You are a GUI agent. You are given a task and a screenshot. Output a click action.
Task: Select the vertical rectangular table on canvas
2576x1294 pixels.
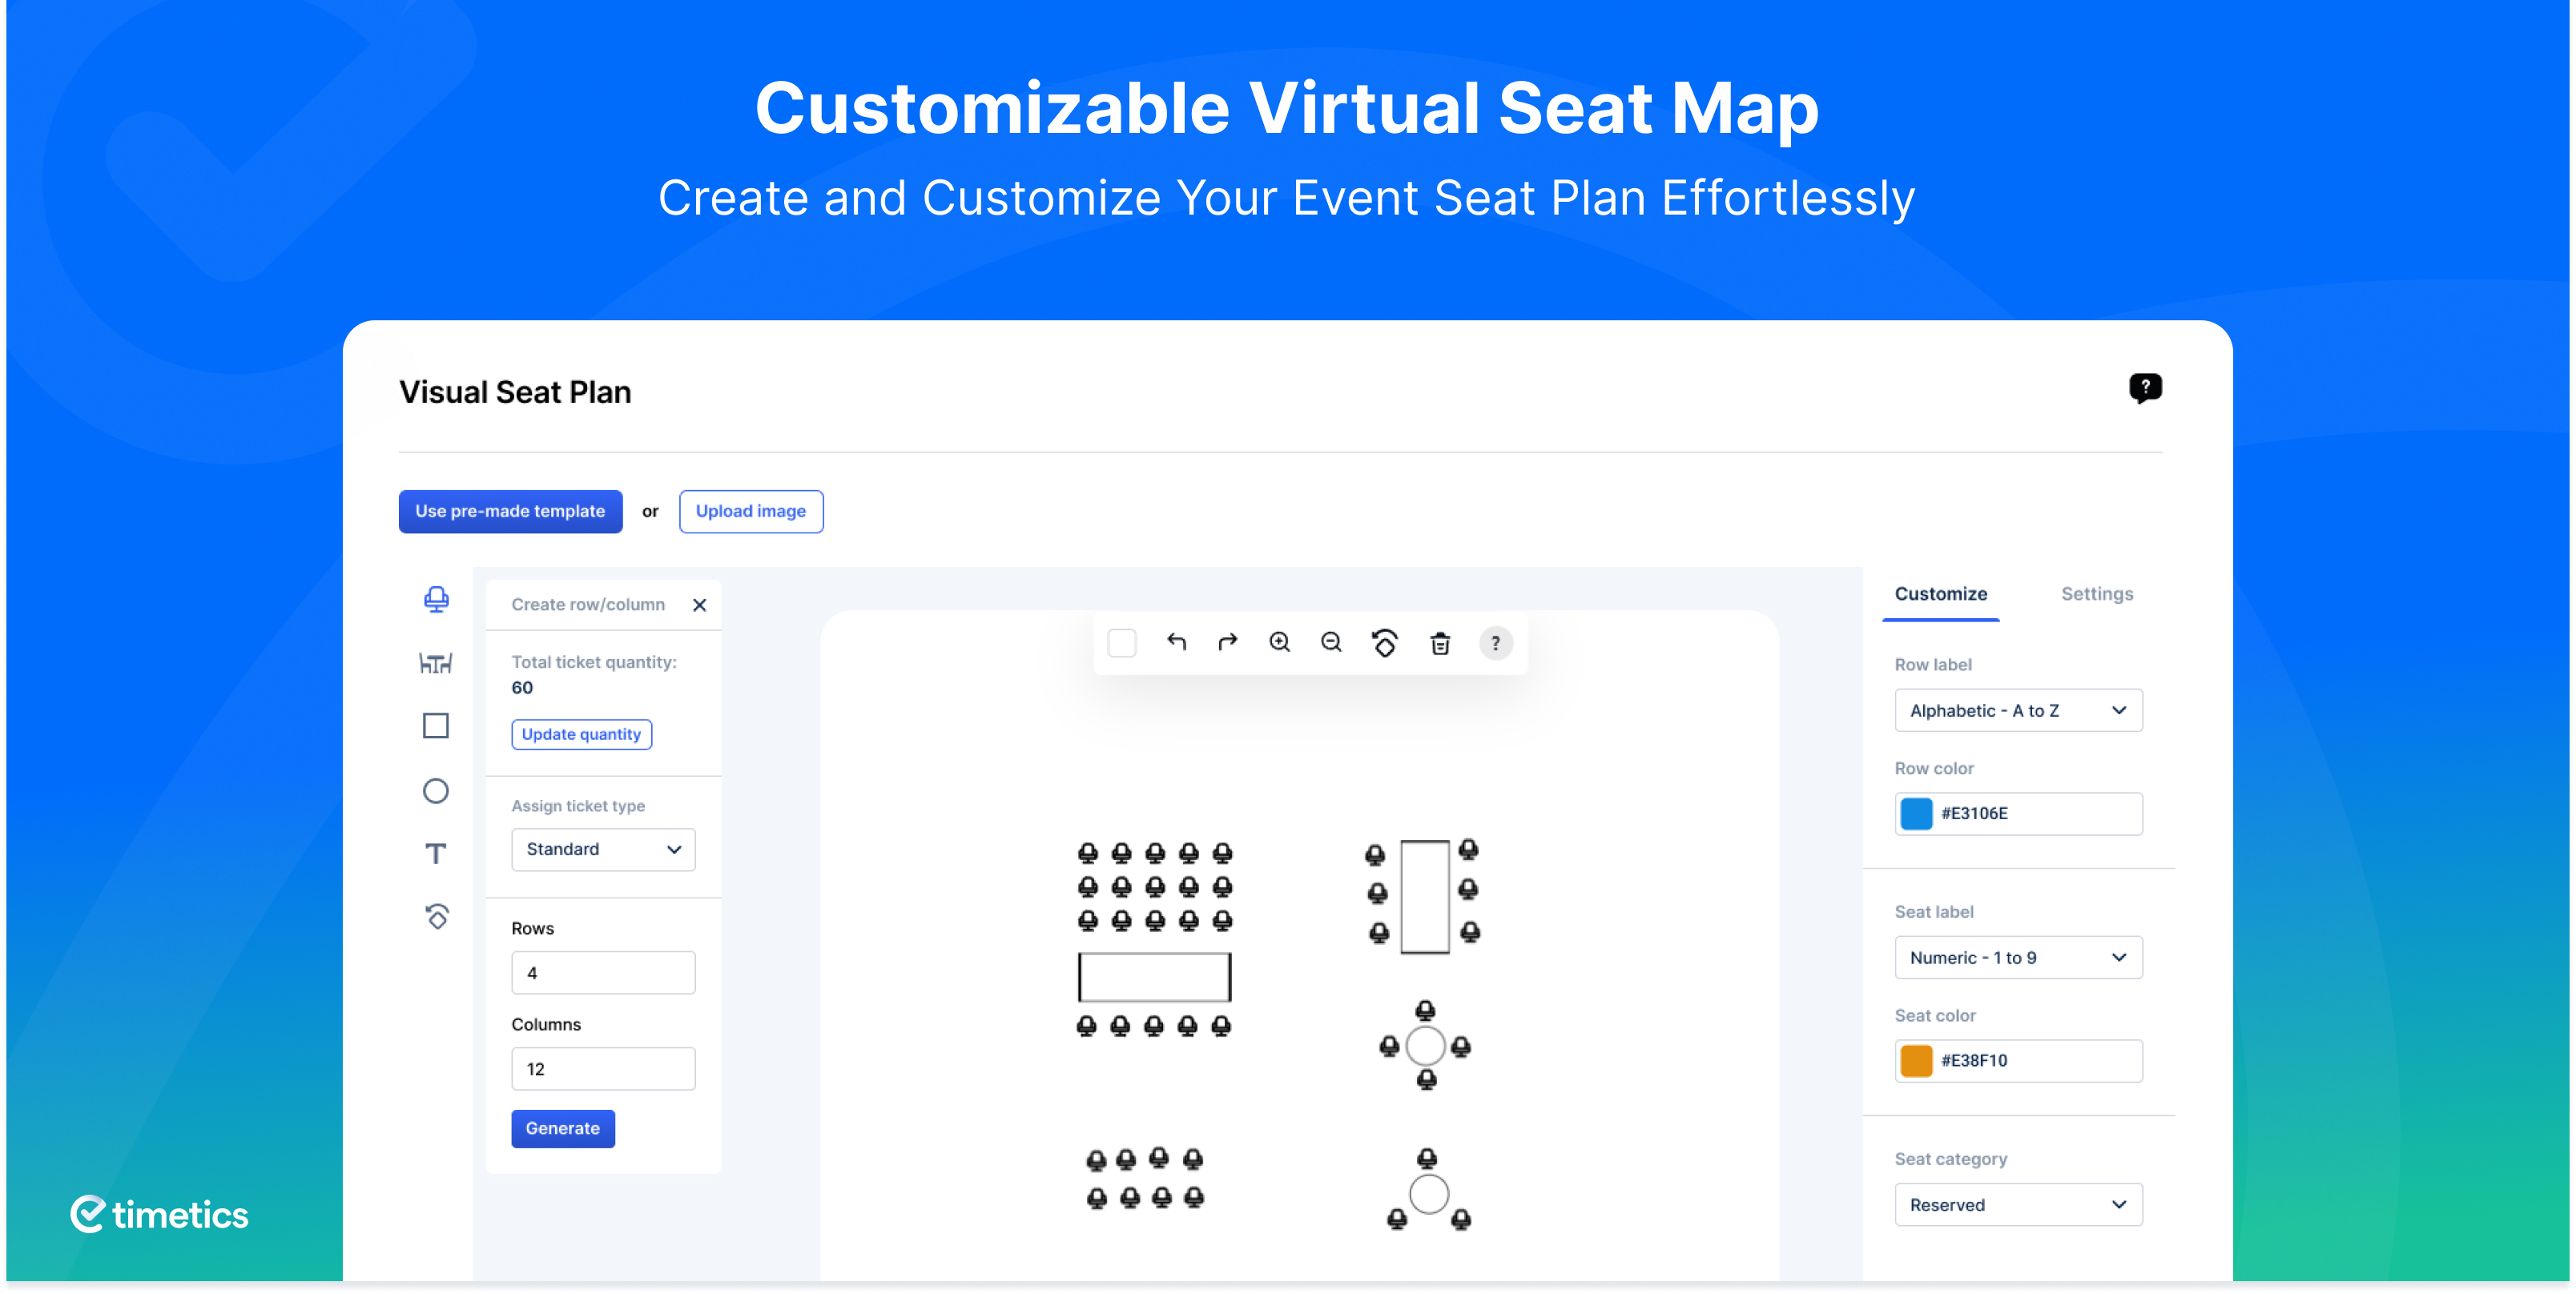(x=1424, y=896)
